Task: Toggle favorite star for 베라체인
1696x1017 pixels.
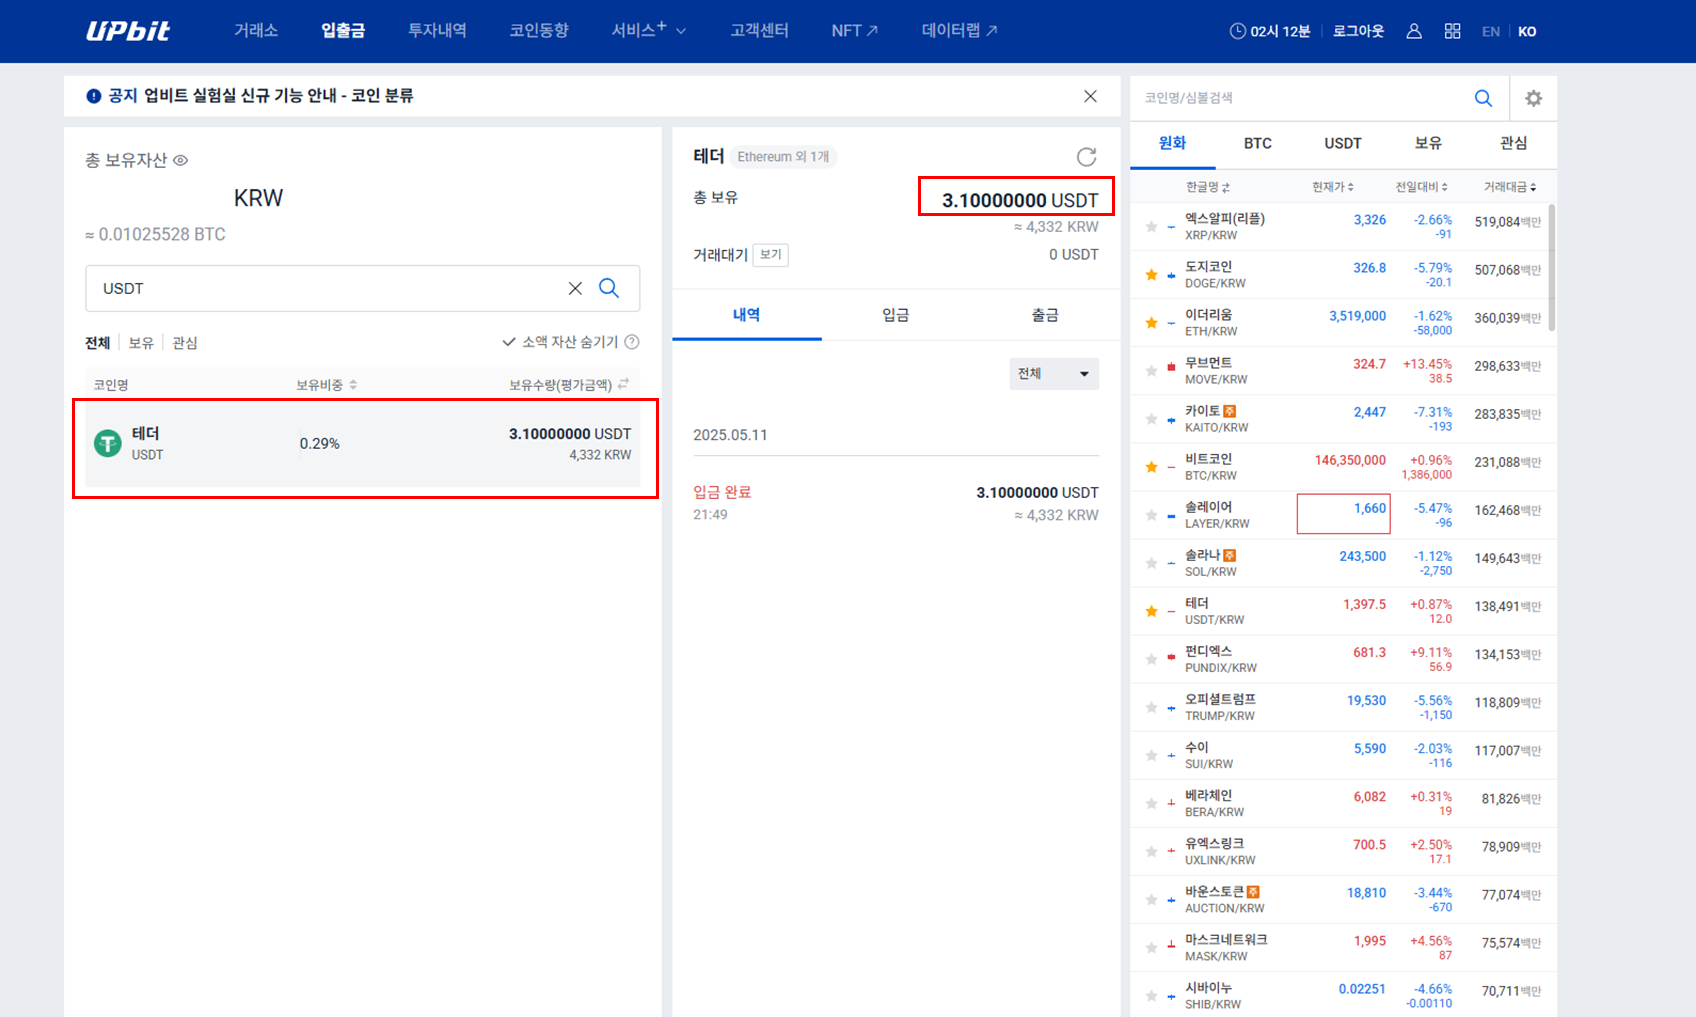Action: point(1151,803)
